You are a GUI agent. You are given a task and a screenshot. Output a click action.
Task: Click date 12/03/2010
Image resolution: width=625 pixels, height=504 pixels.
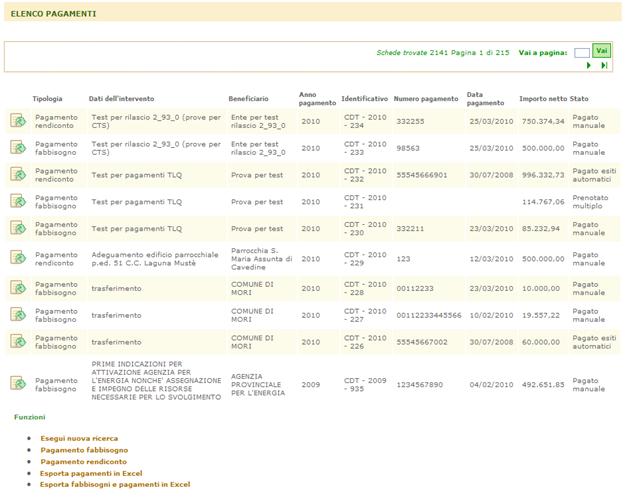491,259
